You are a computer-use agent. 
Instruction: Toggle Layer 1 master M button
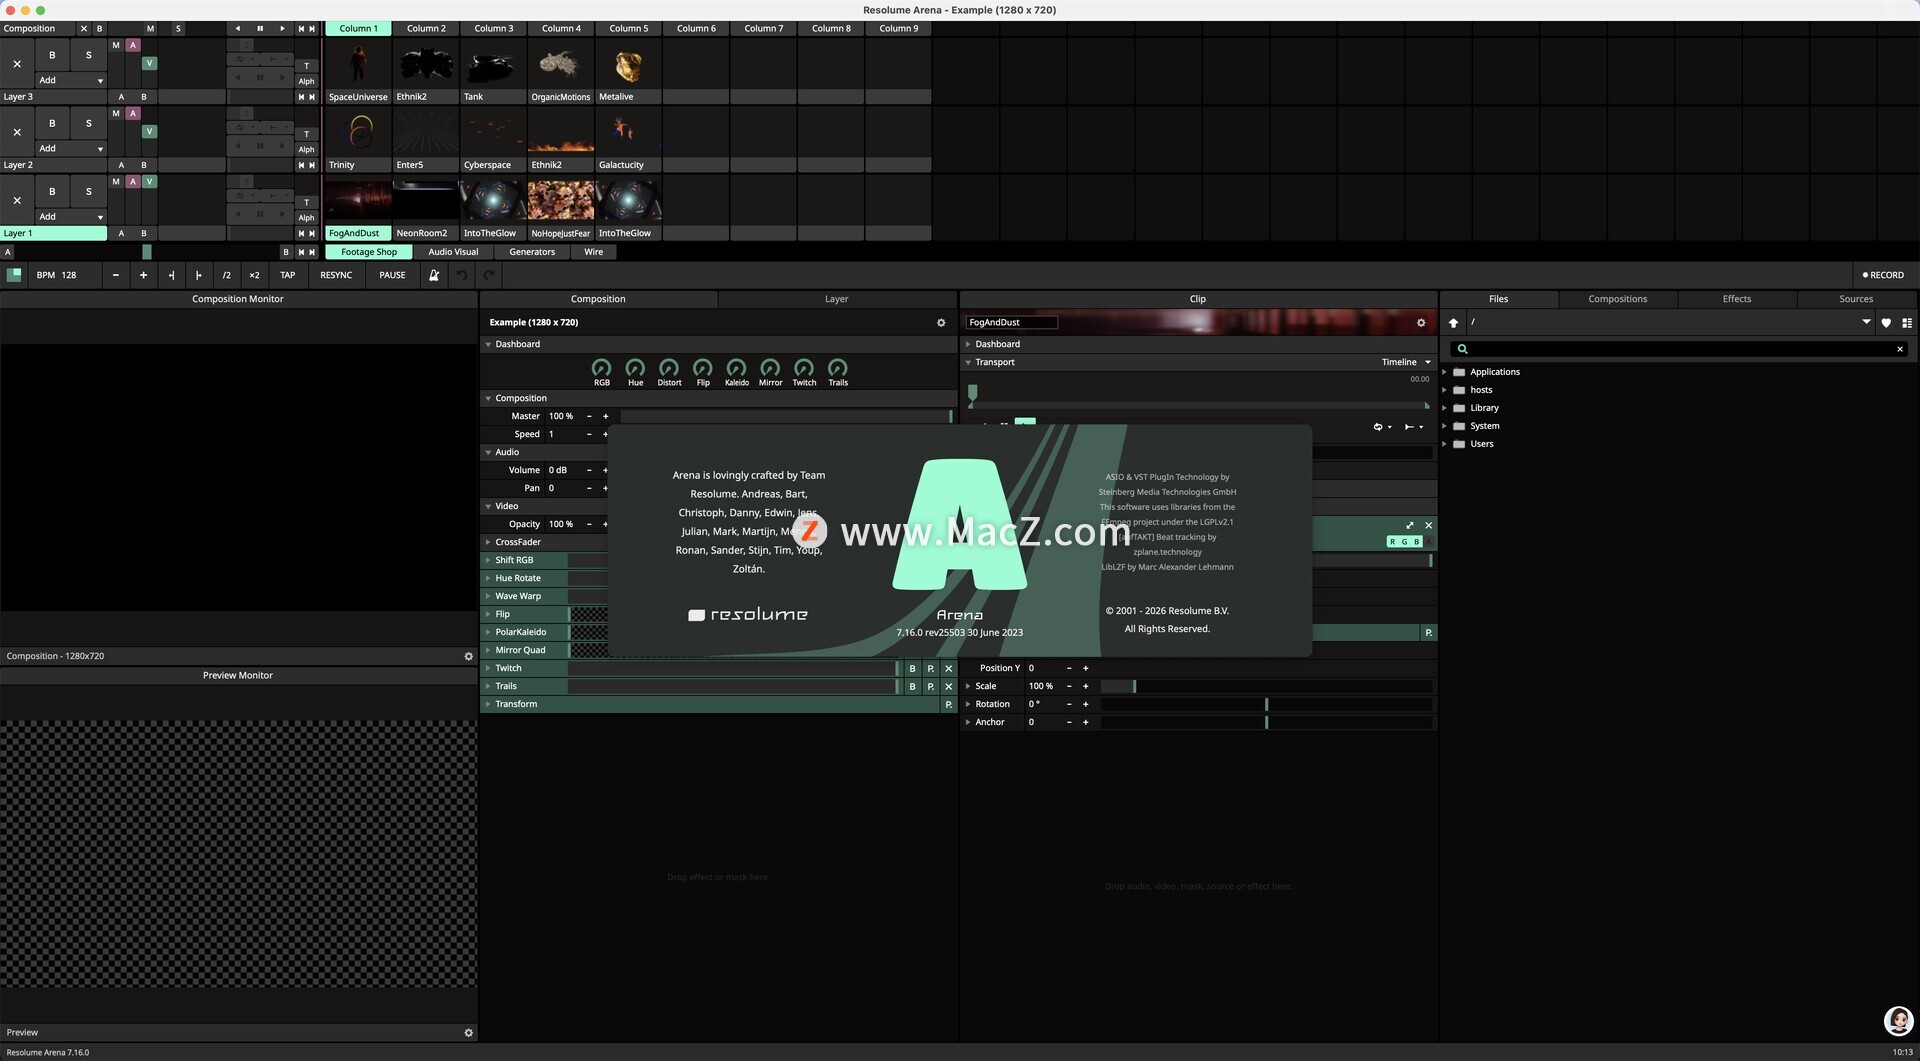[x=116, y=182]
